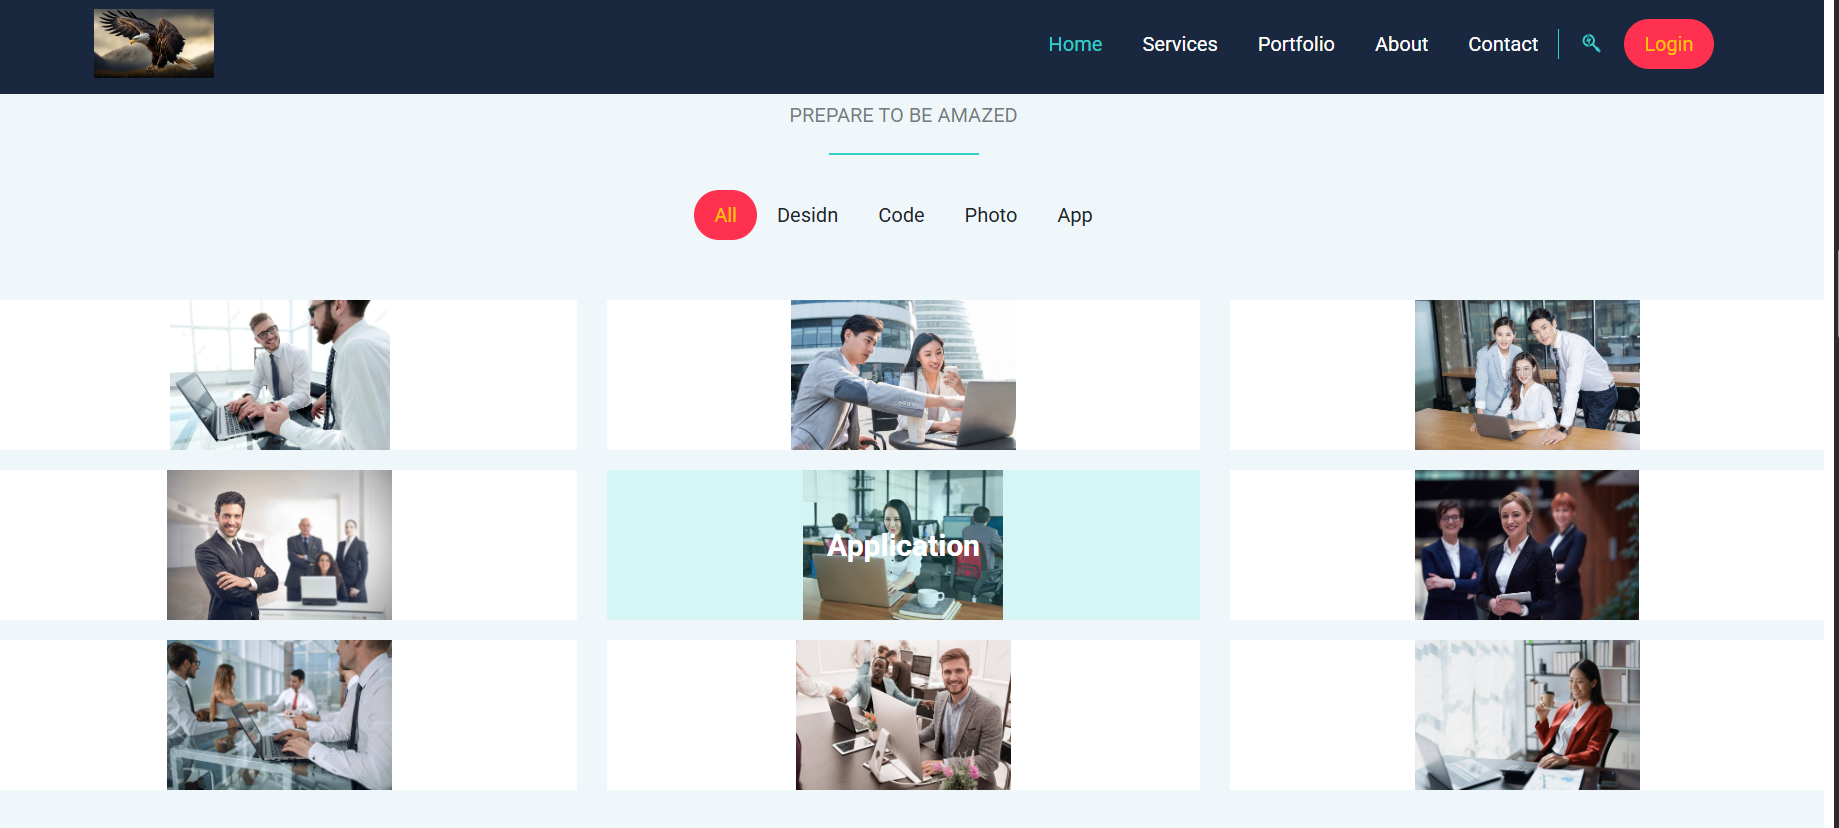The image size is (1839, 828).
Task: Go to the Home nav link
Action: [1075, 44]
